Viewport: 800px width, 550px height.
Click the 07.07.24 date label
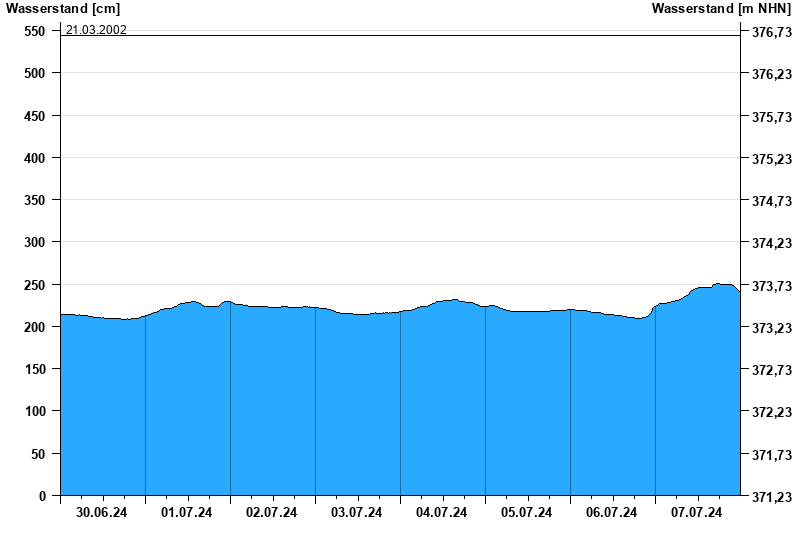coord(697,513)
